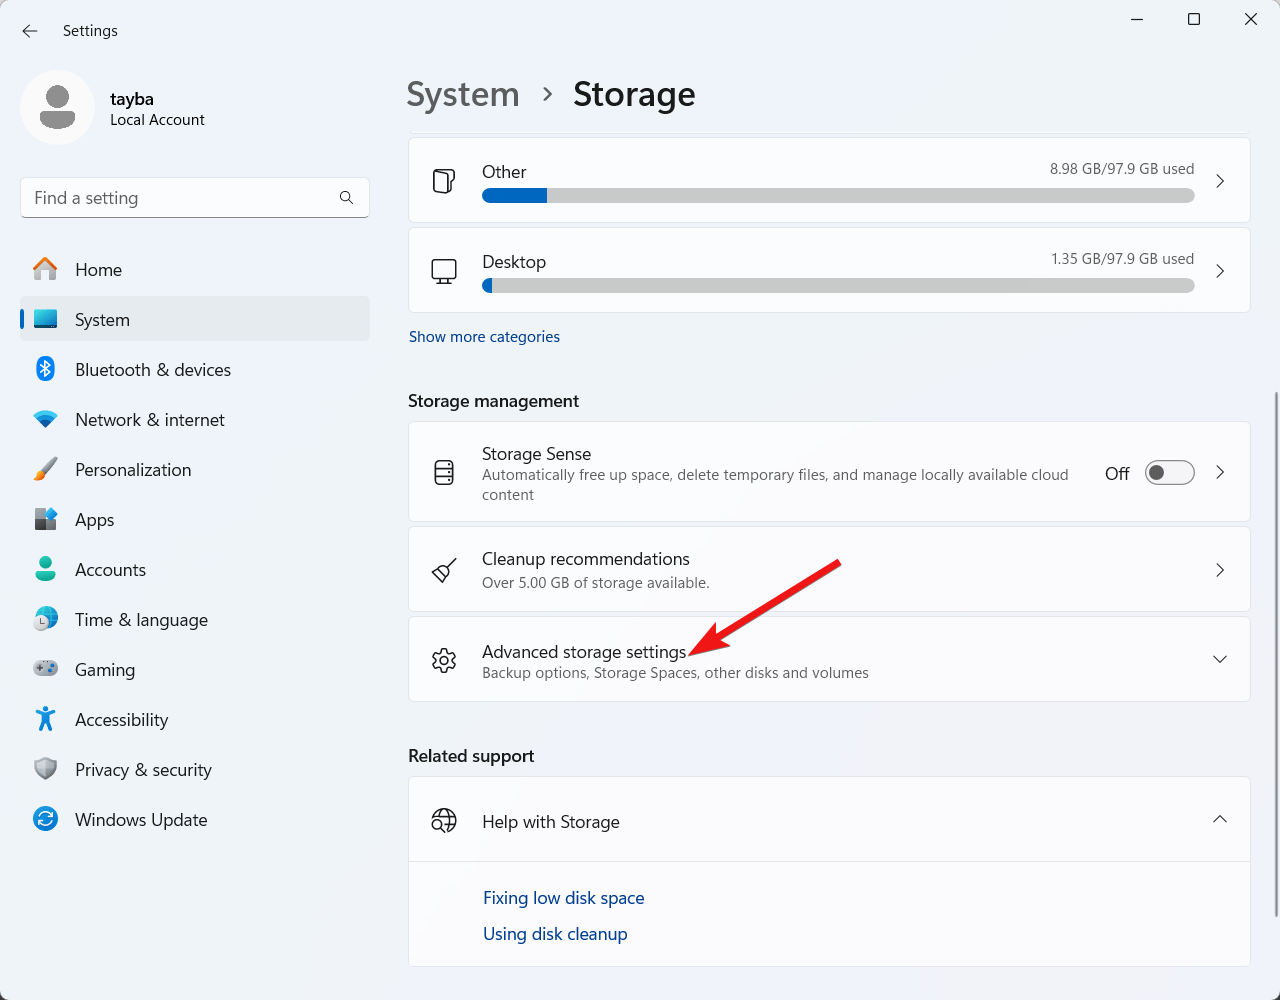Click the Accessibility figure icon
The width and height of the screenshot is (1280, 1000).
[45, 719]
